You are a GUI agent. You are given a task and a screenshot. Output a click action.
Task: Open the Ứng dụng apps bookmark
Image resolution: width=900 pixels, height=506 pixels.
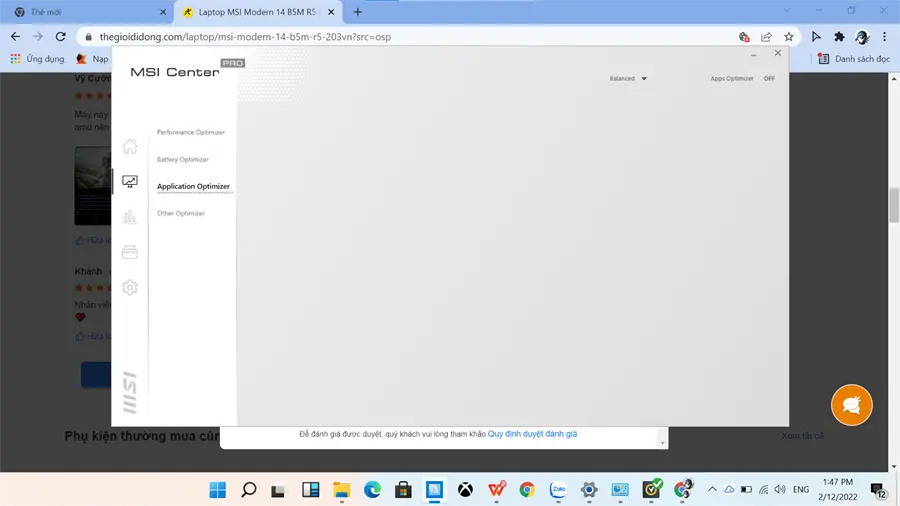click(x=37, y=59)
